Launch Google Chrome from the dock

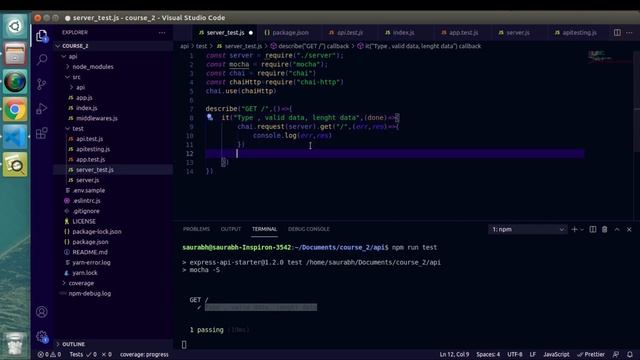click(15, 109)
